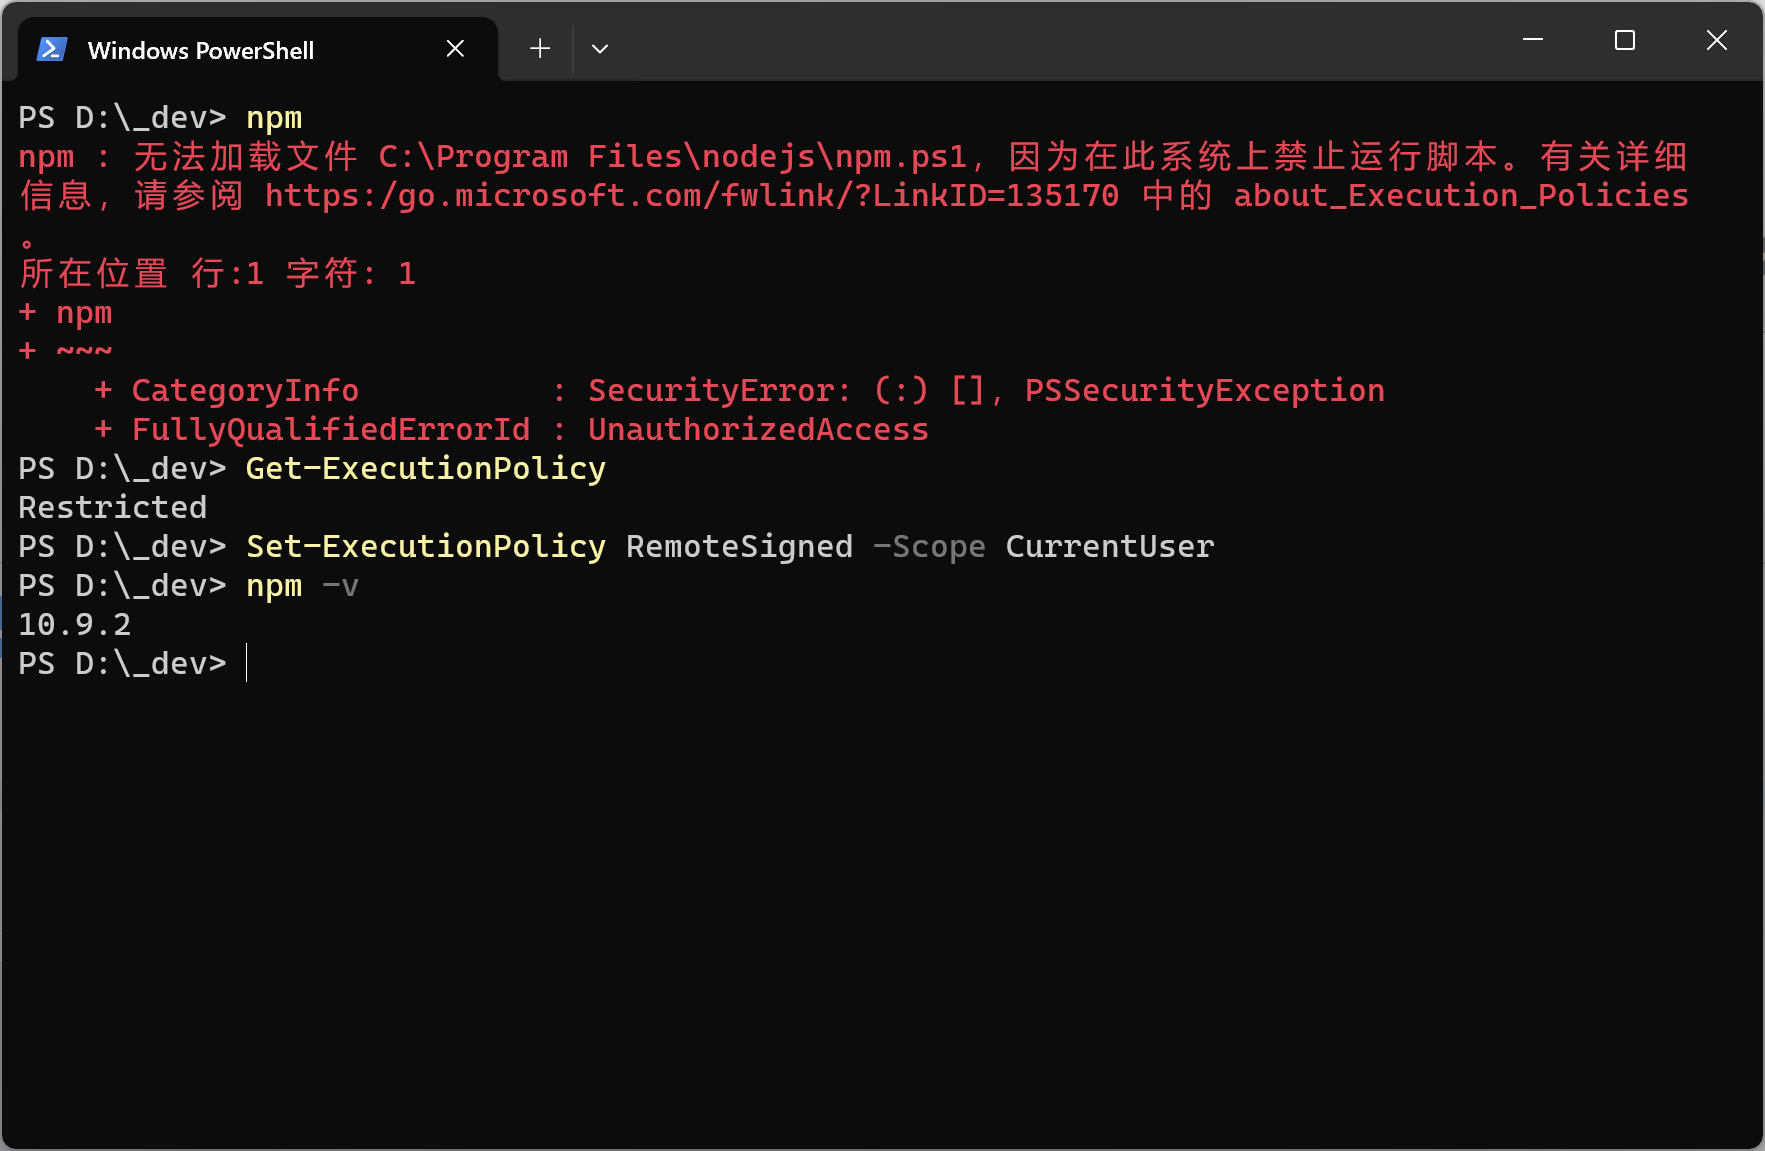The image size is (1765, 1151).
Task: Click the '-Scope' parameter text
Action: click(x=929, y=546)
